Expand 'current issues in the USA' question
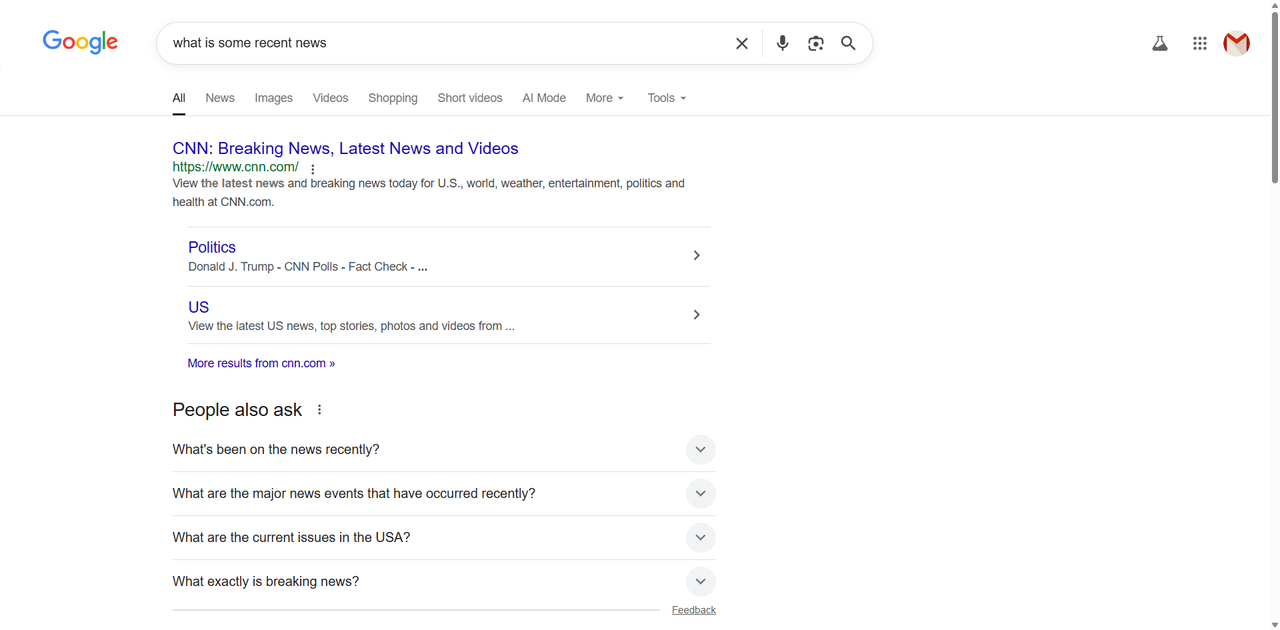Image resolution: width=1280 pixels, height=630 pixels. coord(444,538)
